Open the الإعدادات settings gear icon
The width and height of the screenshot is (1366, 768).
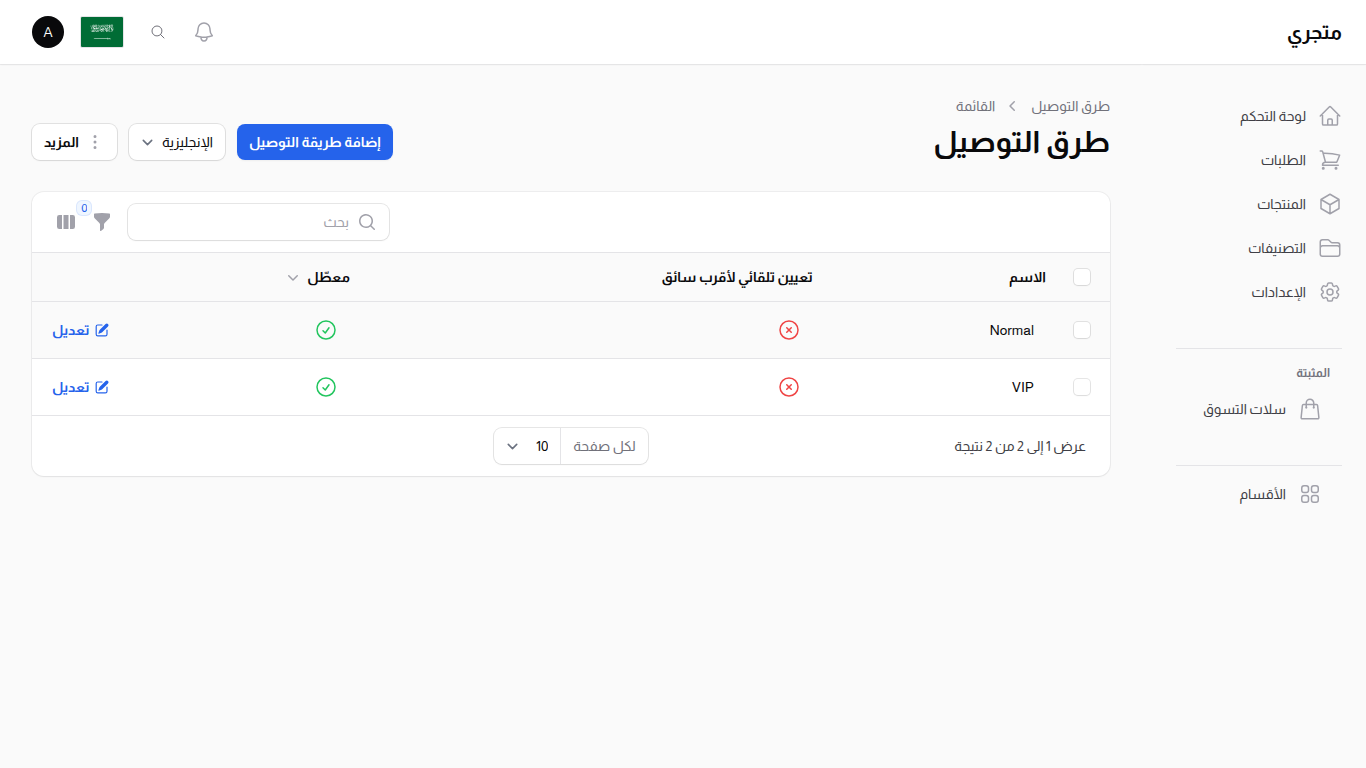click(1330, 292)
